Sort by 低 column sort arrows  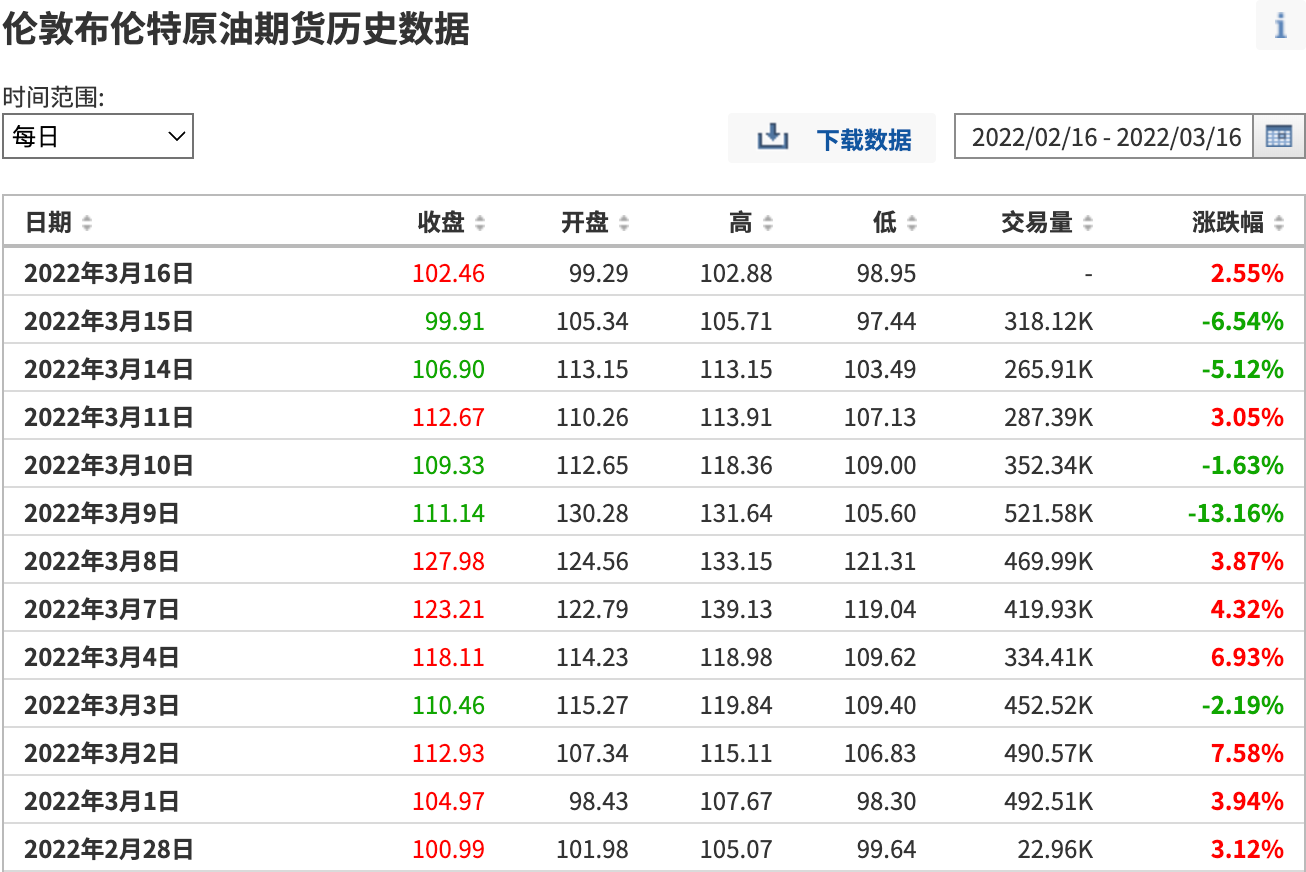[x=911, y=223]
